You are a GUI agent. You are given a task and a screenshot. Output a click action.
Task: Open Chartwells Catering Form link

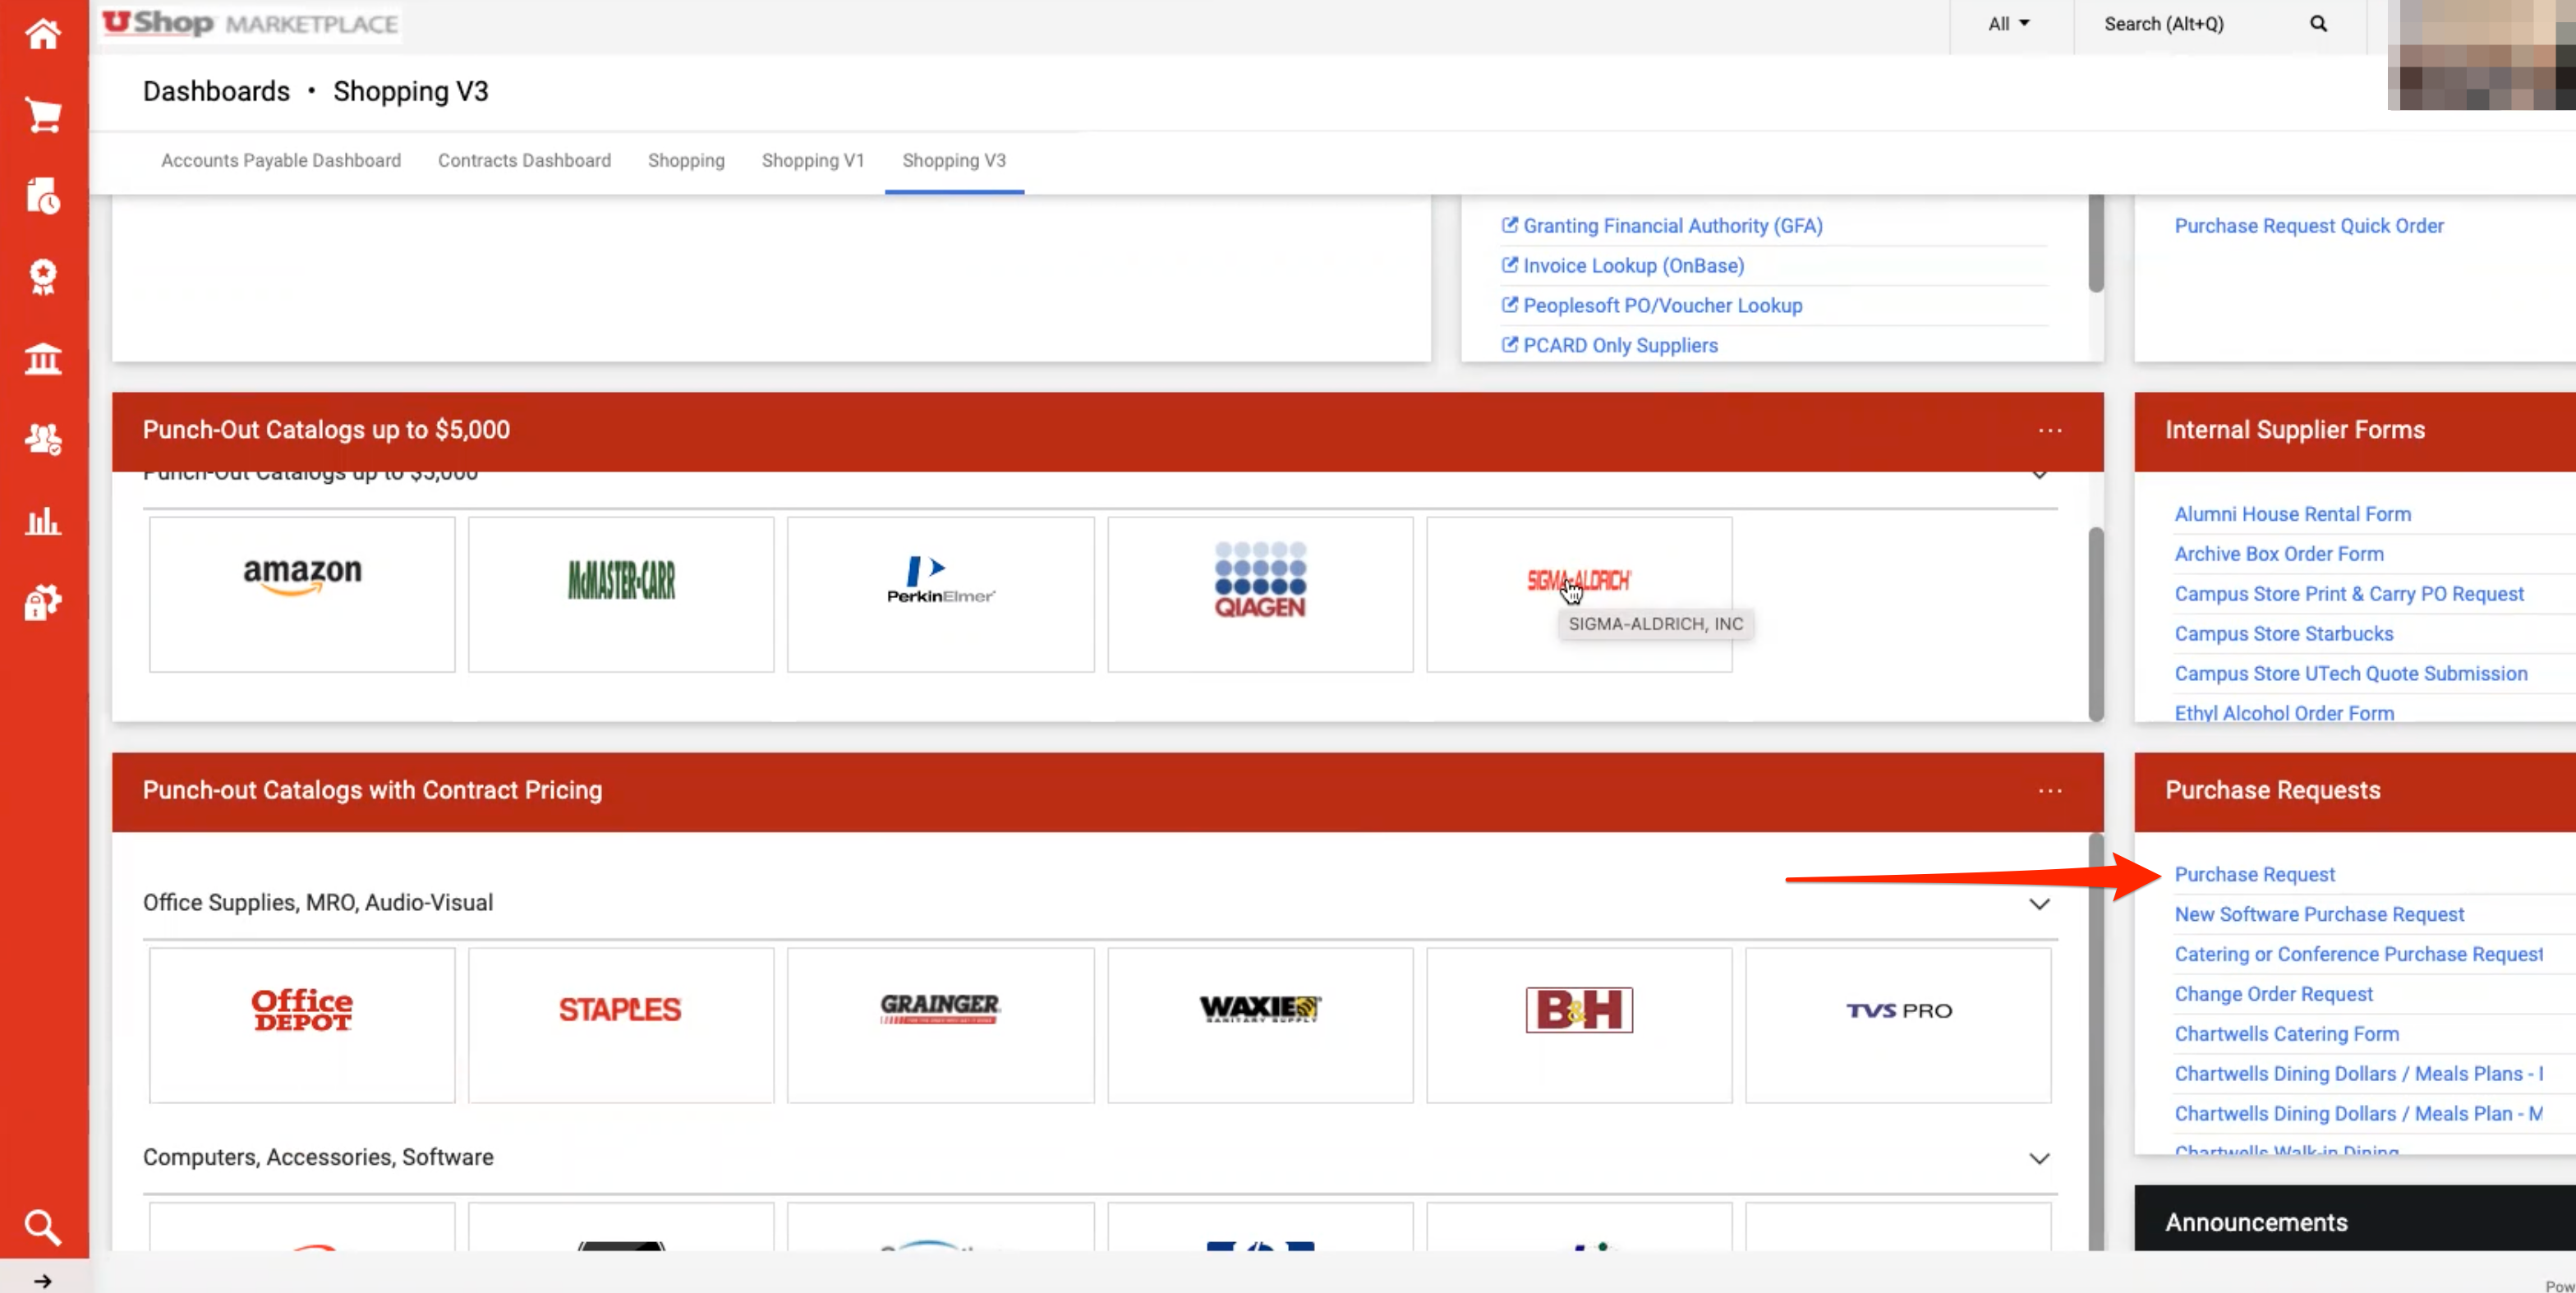2286,1034
